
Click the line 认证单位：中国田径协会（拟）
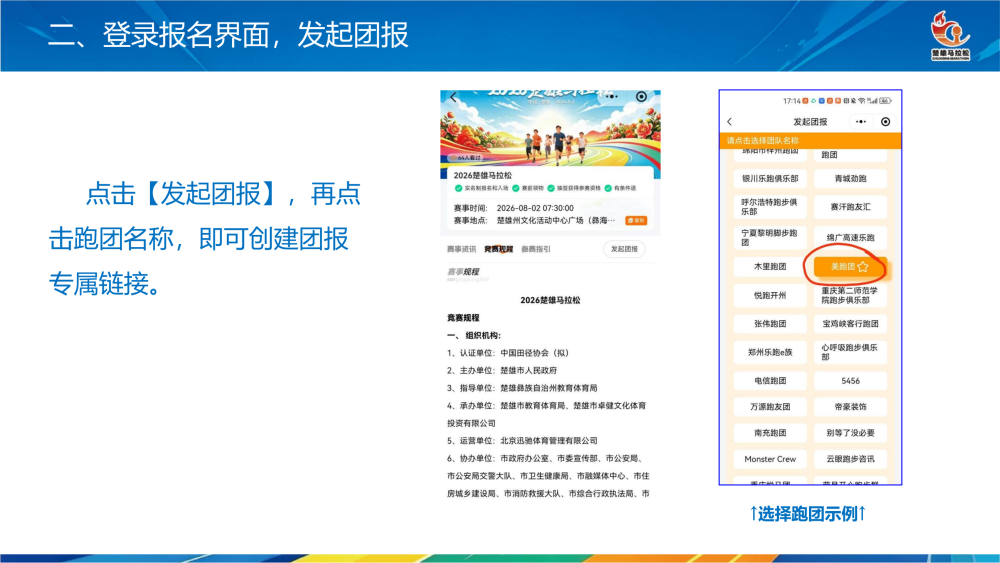[508, 353]
